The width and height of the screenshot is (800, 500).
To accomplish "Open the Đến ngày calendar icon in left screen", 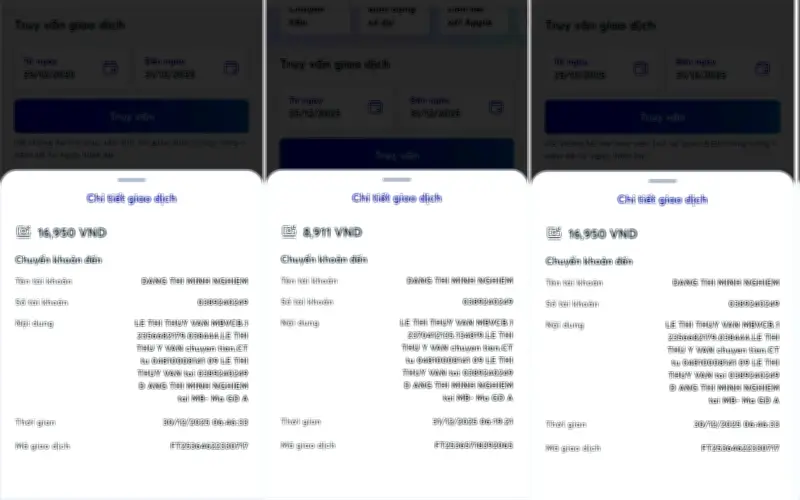I will (231, 68).
